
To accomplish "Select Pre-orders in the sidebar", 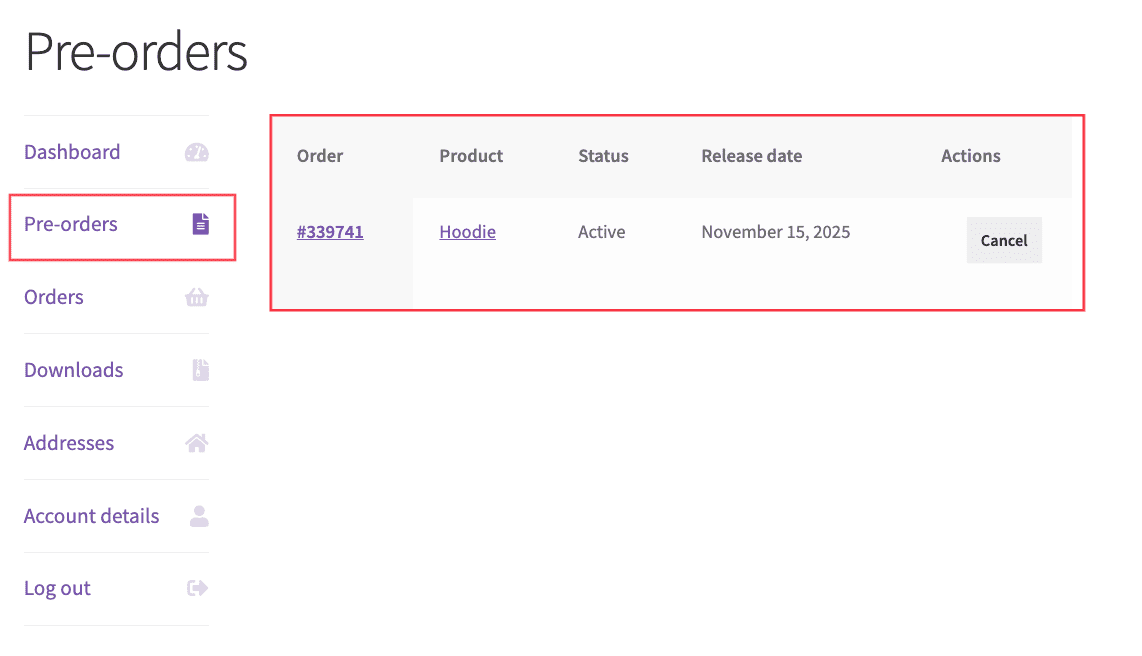I will click(x=71, y=224).
